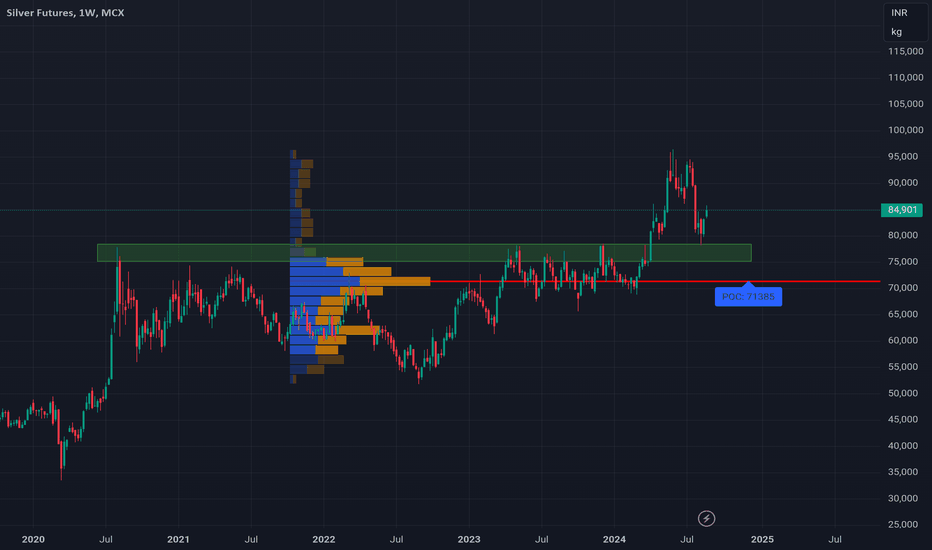Click the 95,000 price axis label
The width and height of the screenshot is (932, 550).
(903, 156)
